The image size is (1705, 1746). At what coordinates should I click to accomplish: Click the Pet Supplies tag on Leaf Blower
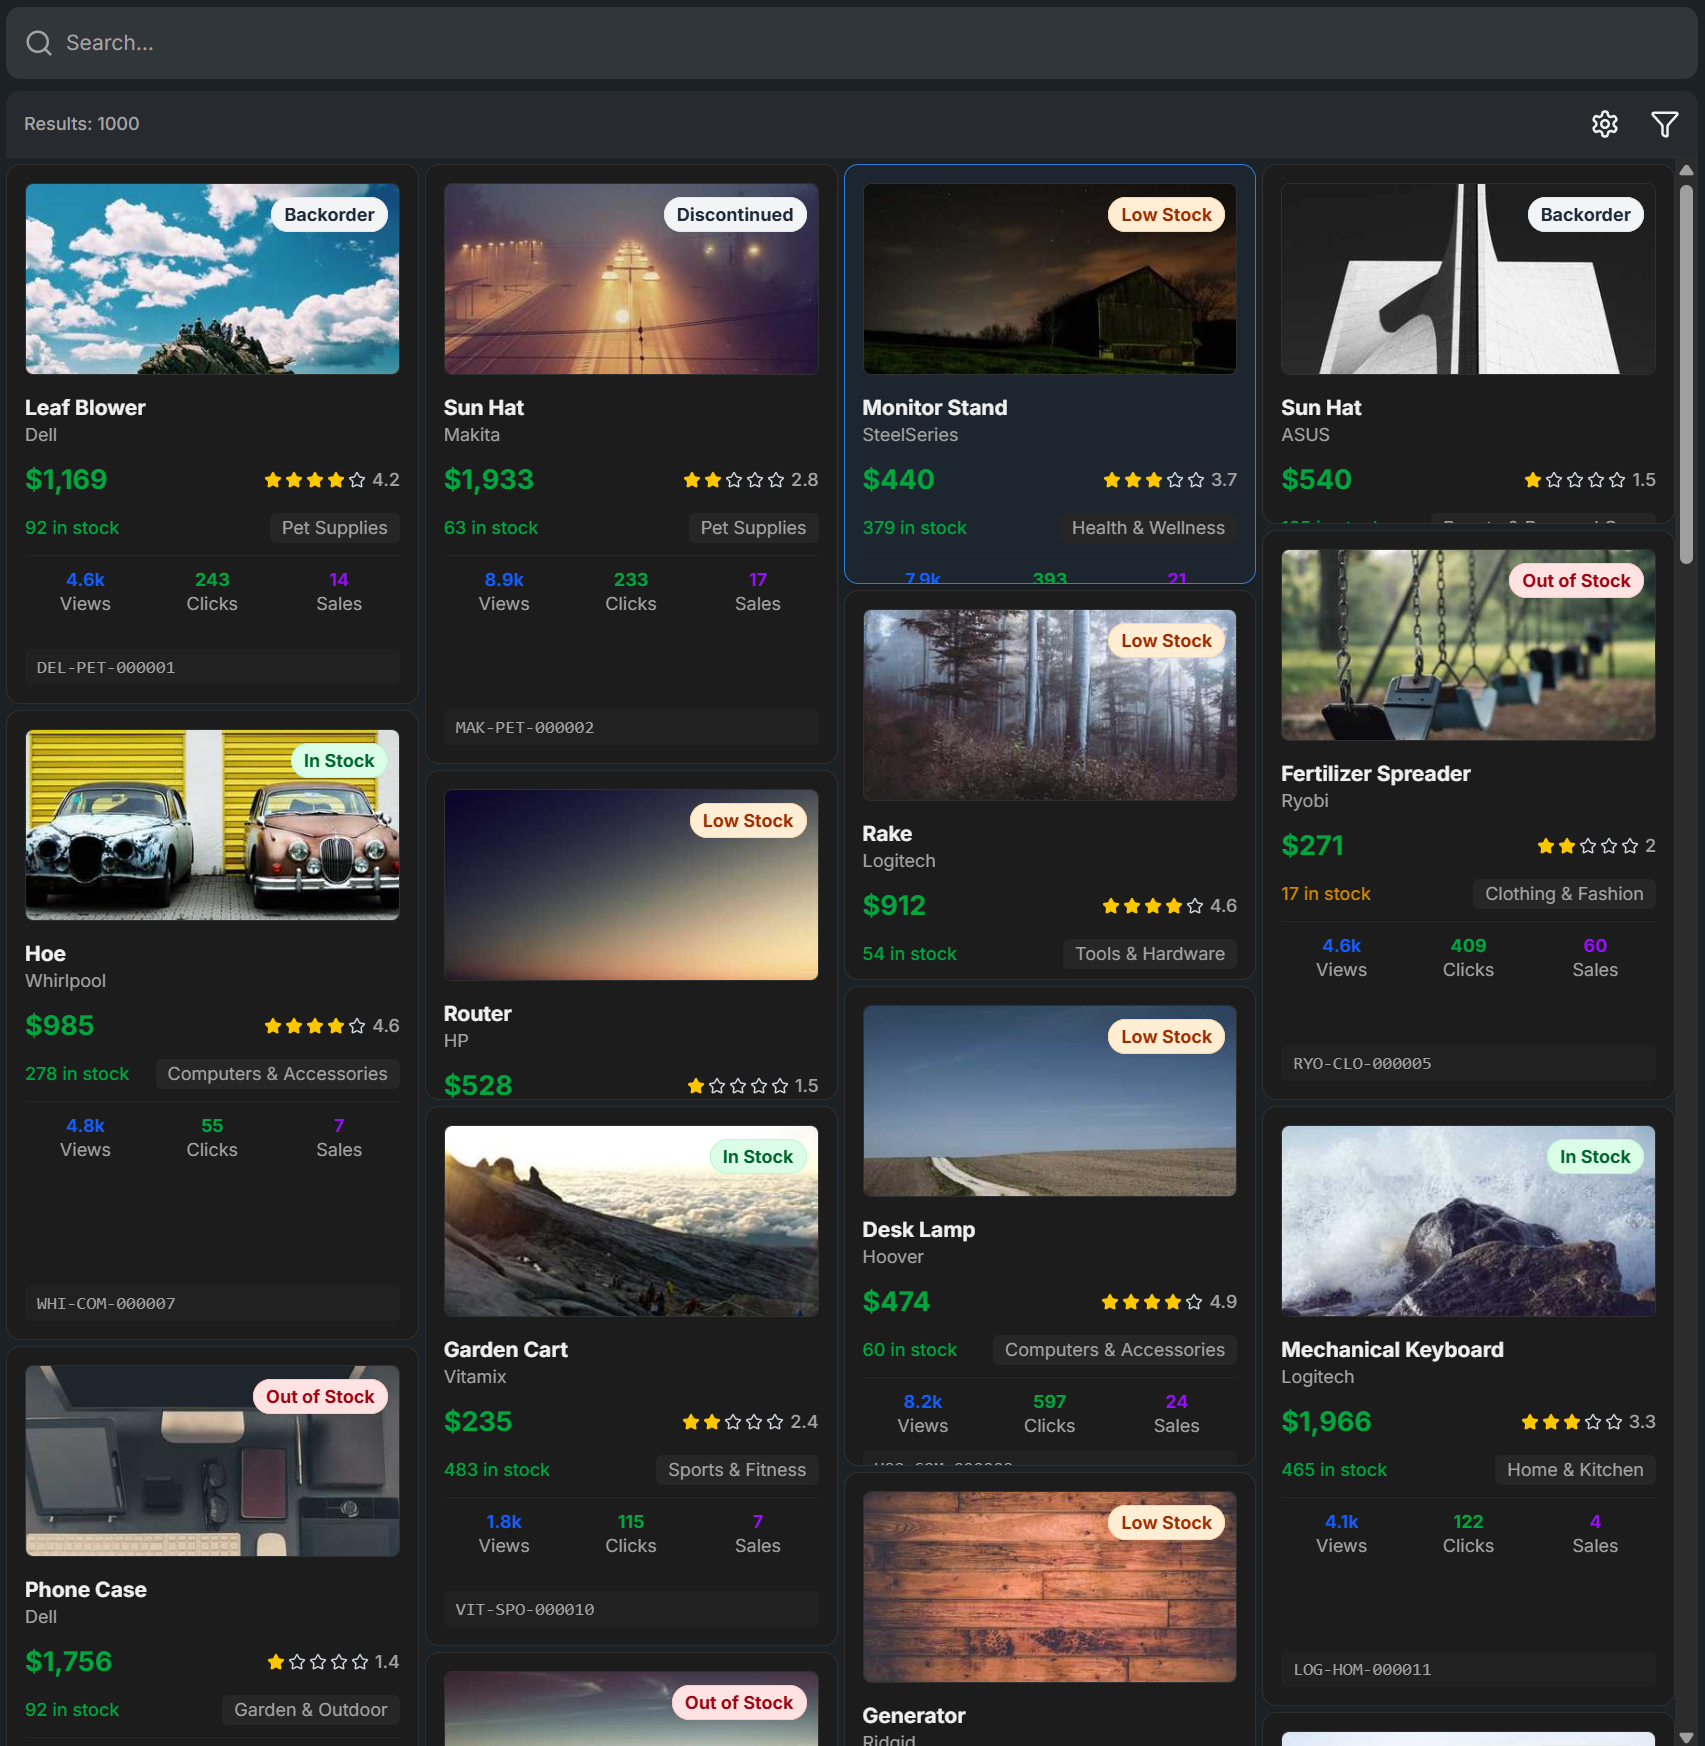point(334,528)
